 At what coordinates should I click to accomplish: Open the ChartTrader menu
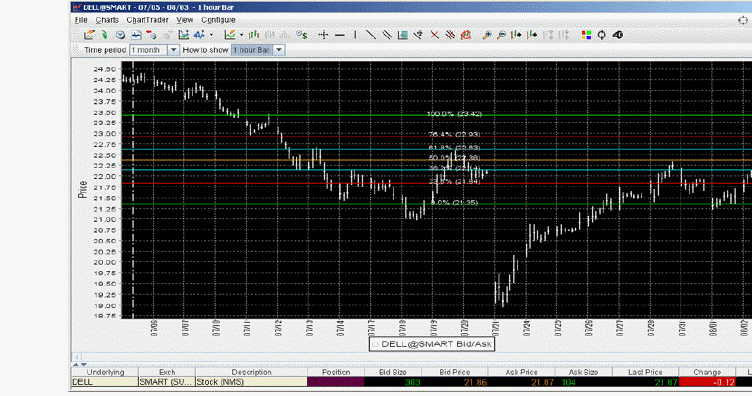point(147,20)
